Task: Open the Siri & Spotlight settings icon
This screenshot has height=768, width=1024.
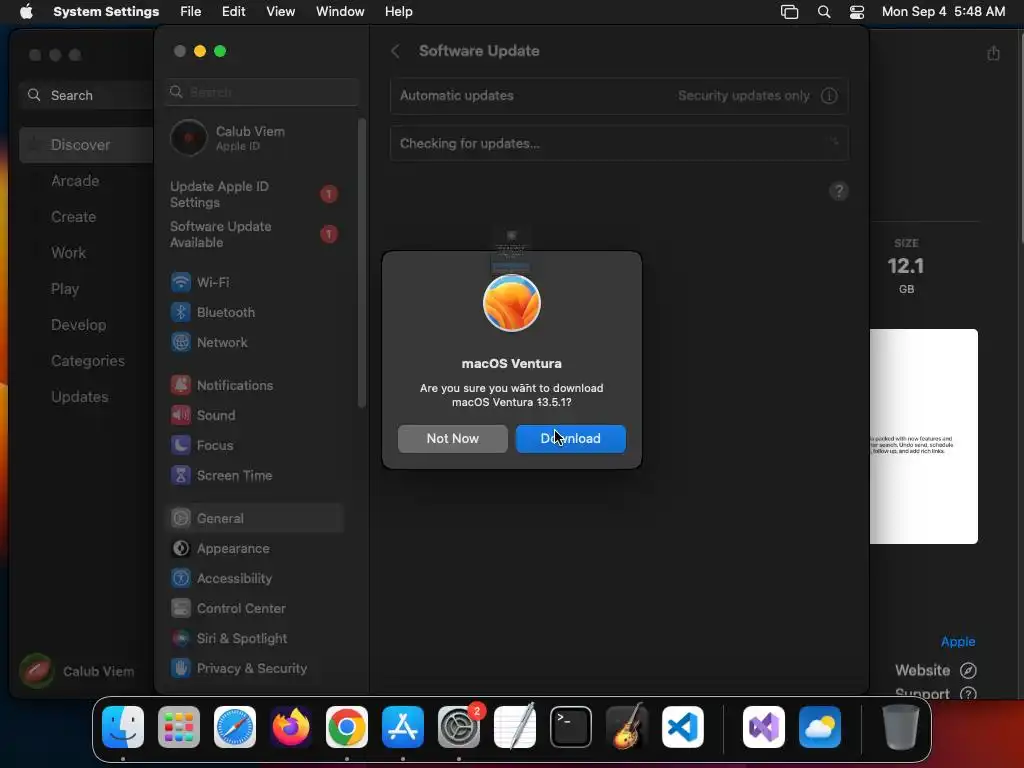Action: [181, 639]
